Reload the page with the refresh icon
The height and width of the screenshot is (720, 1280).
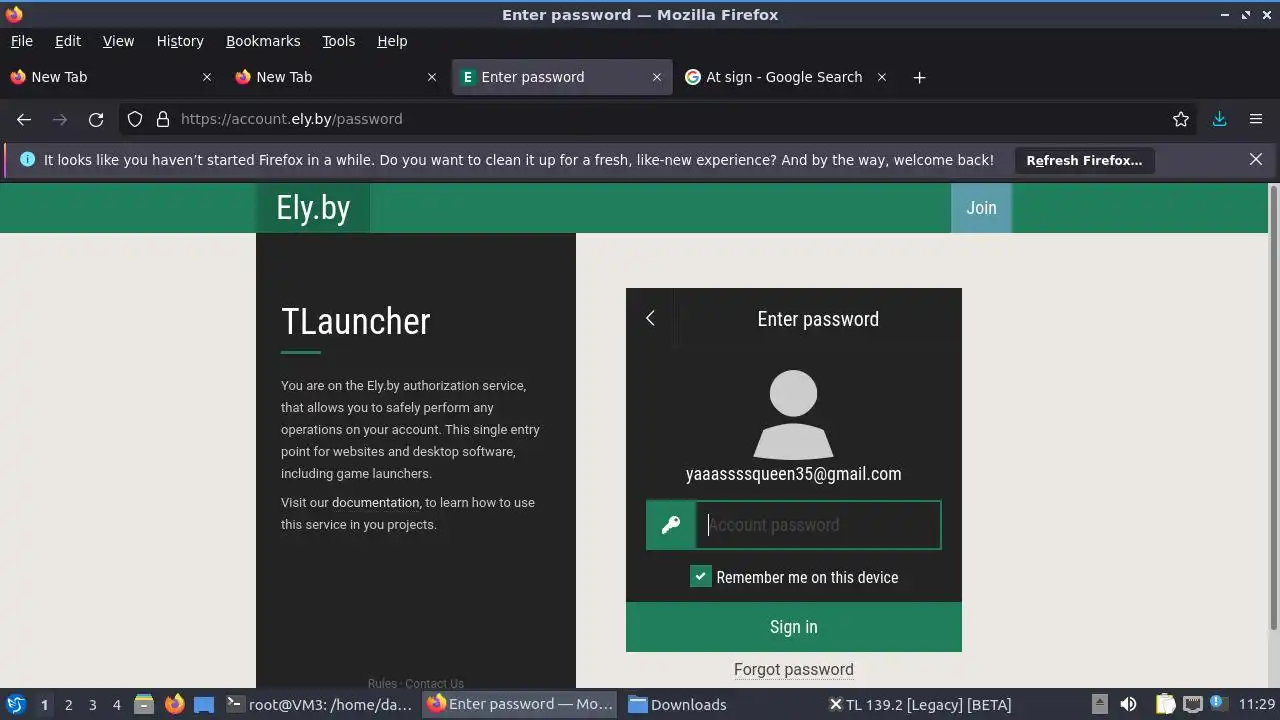coord(96,119)
